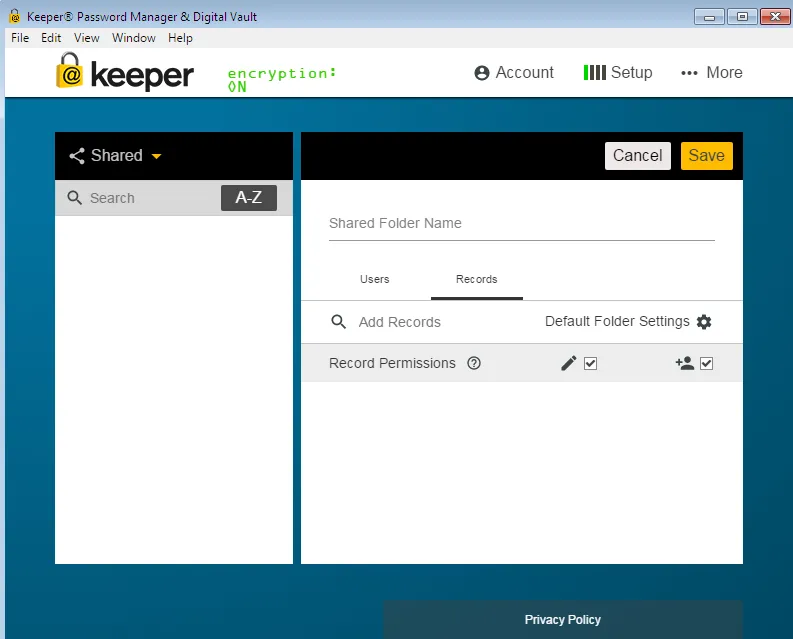Minimize the Keeper window
793x639 pixels.
point(710,17)
